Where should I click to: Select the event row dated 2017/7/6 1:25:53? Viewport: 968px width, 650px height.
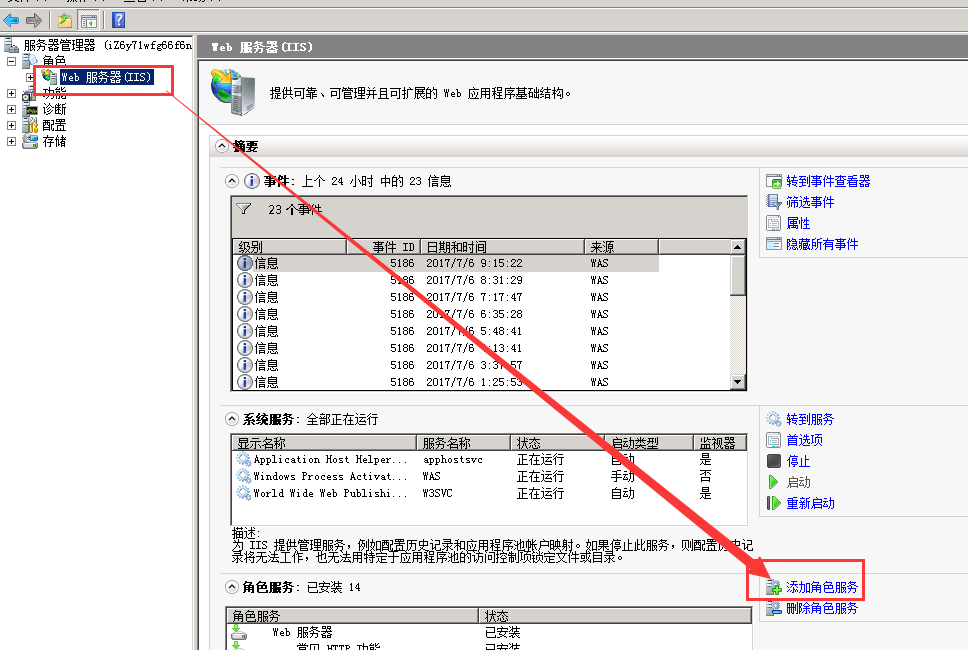click(446, 382)
